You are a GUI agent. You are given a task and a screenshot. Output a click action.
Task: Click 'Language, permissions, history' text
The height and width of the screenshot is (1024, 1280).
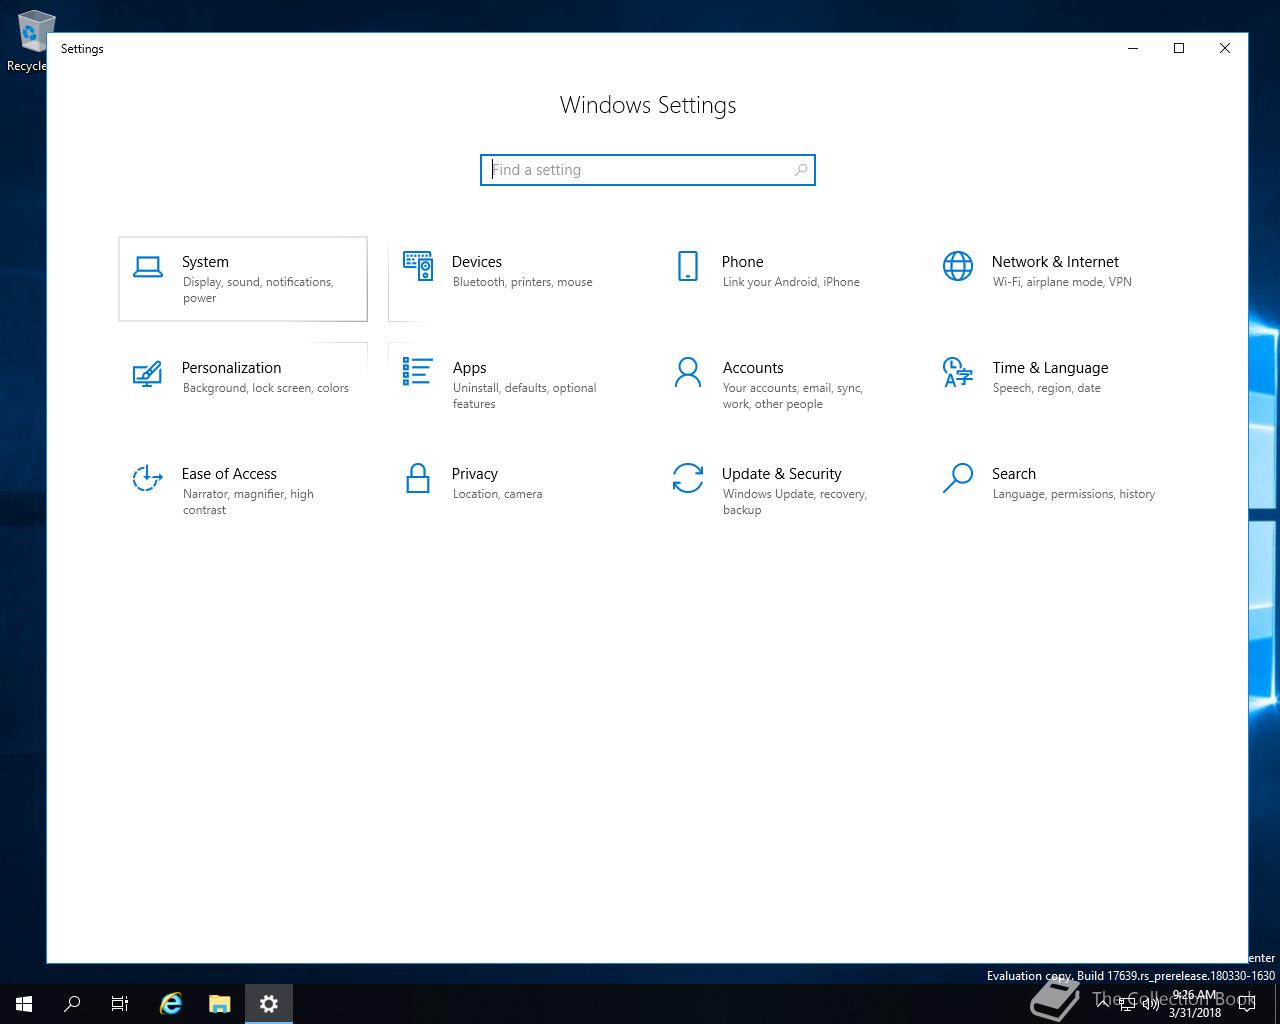point(1073,494)
